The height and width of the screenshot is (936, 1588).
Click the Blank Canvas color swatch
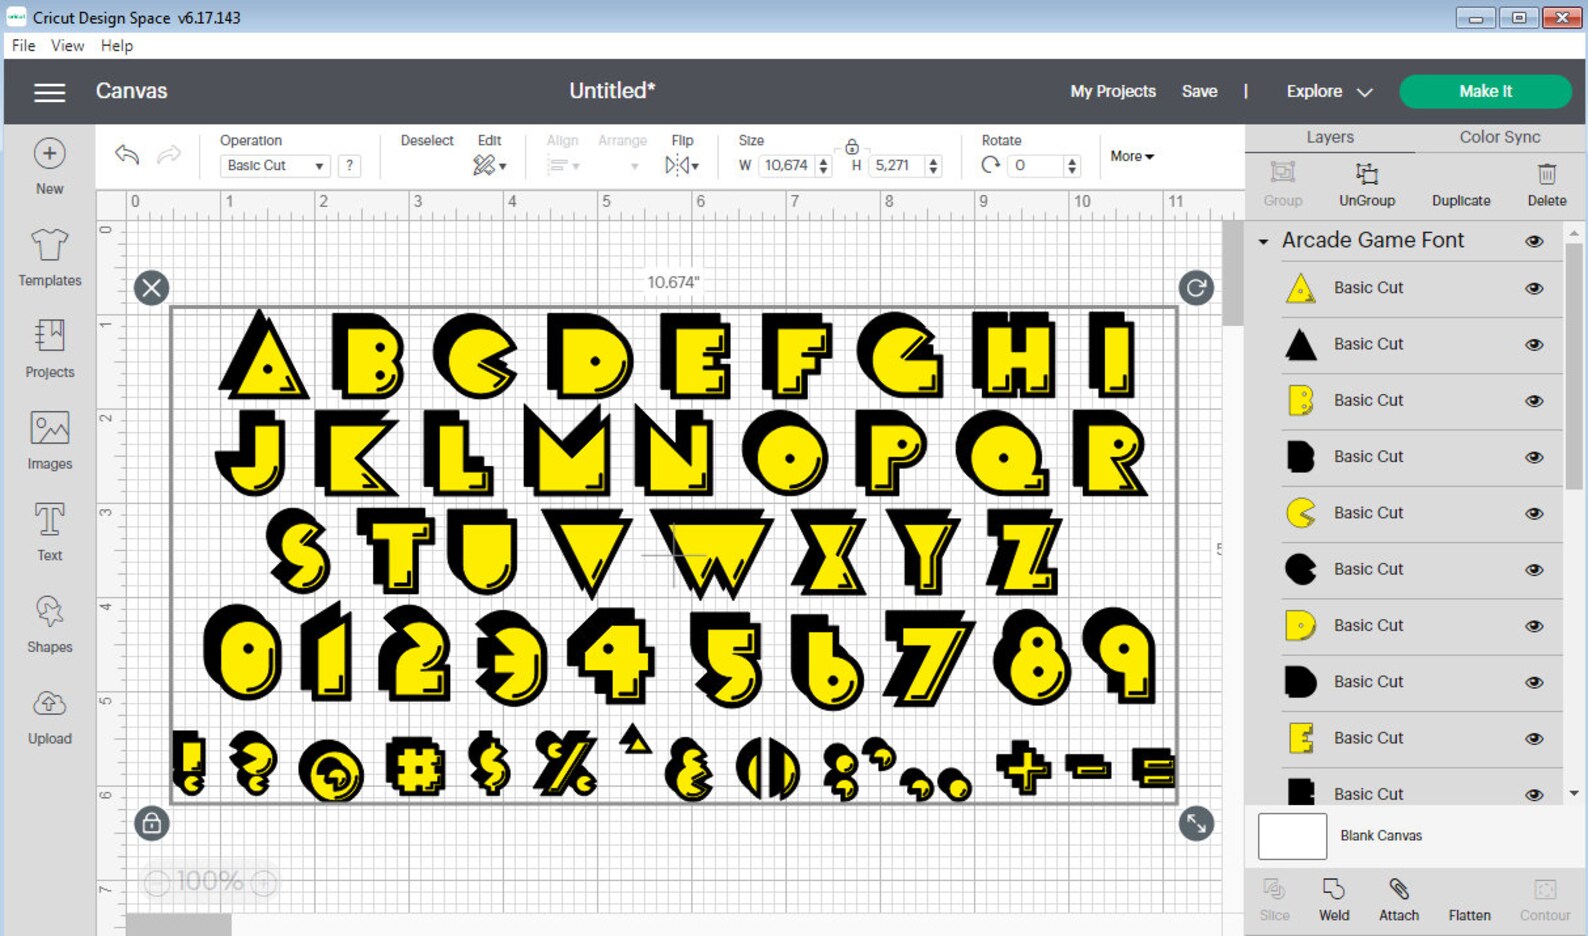[1292, 836]
